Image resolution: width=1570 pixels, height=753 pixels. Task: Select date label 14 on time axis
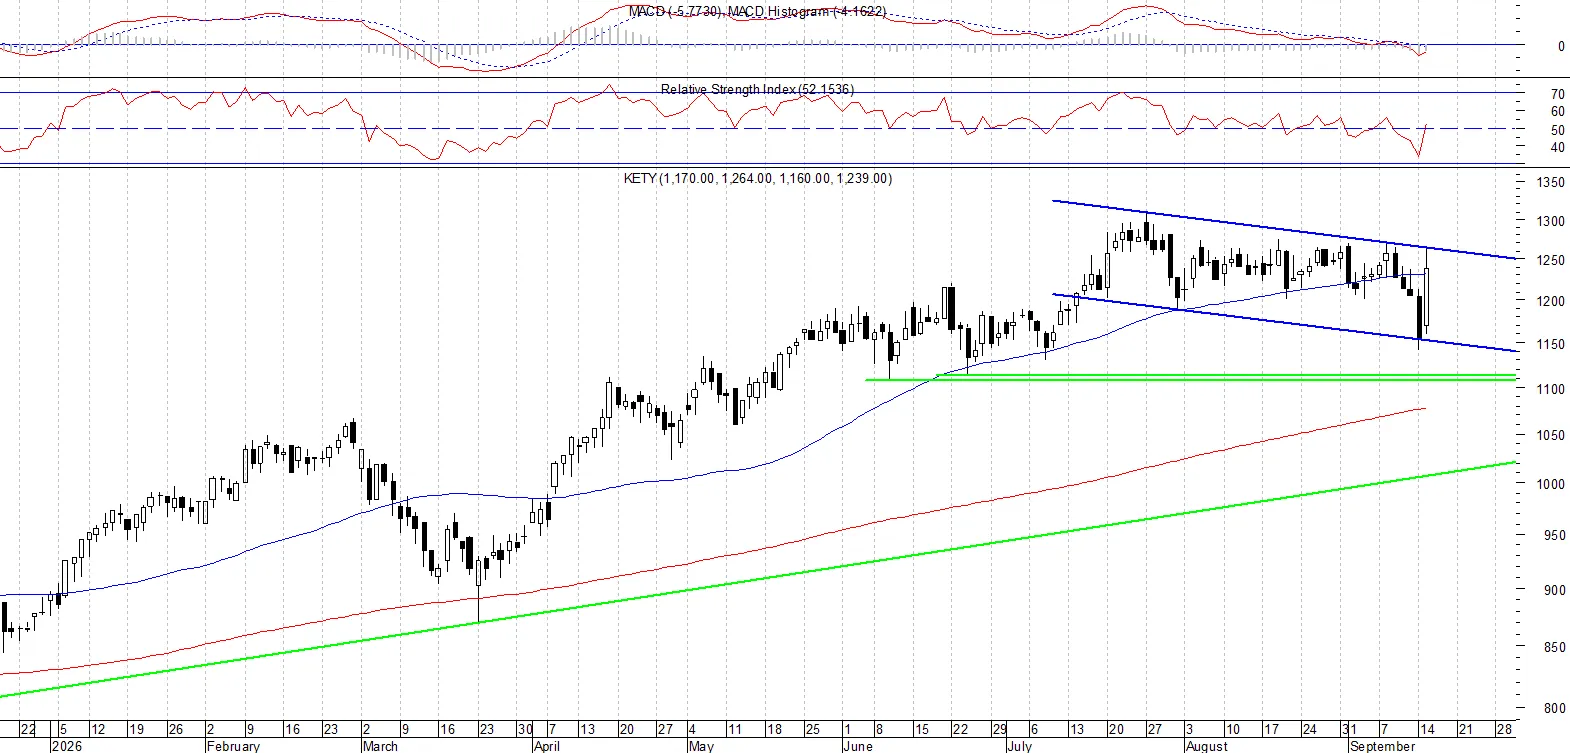click(x=1426, y=729)
